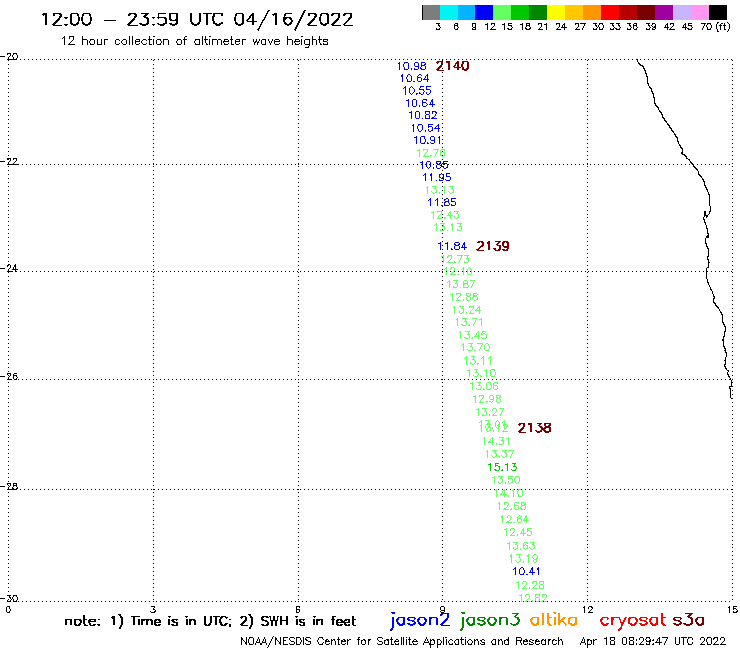740x650 pixels.
Task: Click the dark green wave height 15.13
Action: tap(502, 467)
